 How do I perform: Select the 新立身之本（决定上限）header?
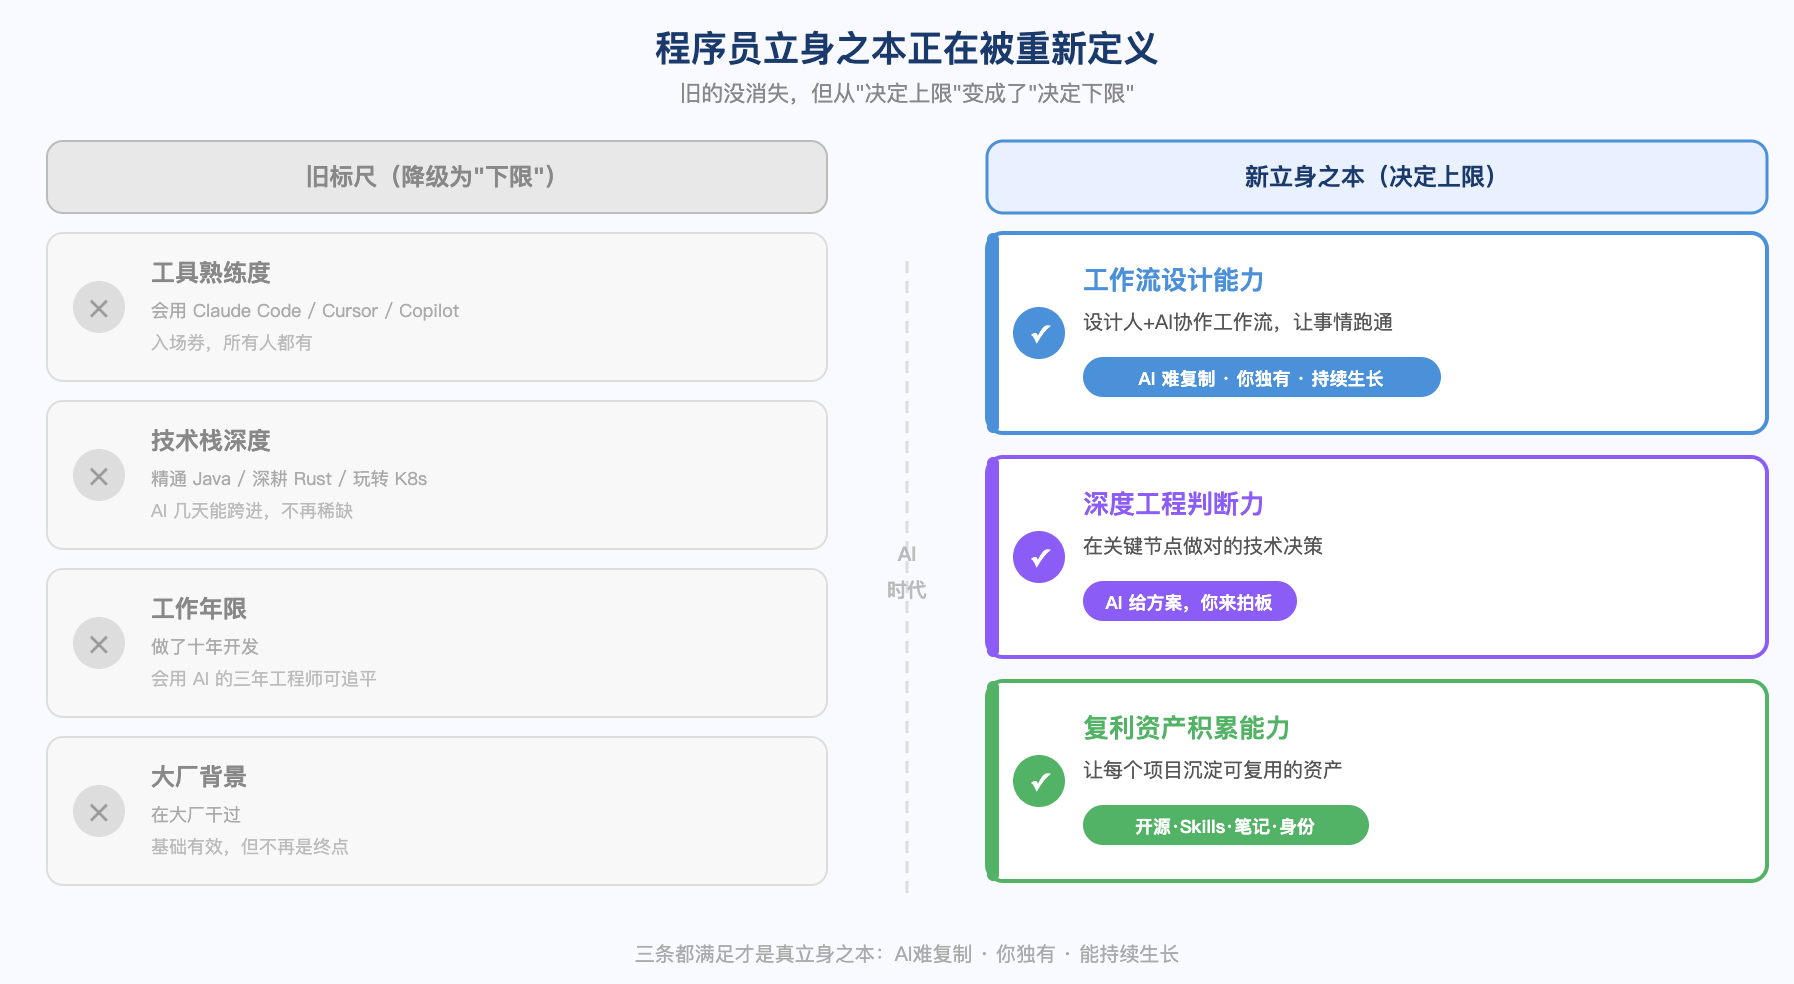point(1377,177)
